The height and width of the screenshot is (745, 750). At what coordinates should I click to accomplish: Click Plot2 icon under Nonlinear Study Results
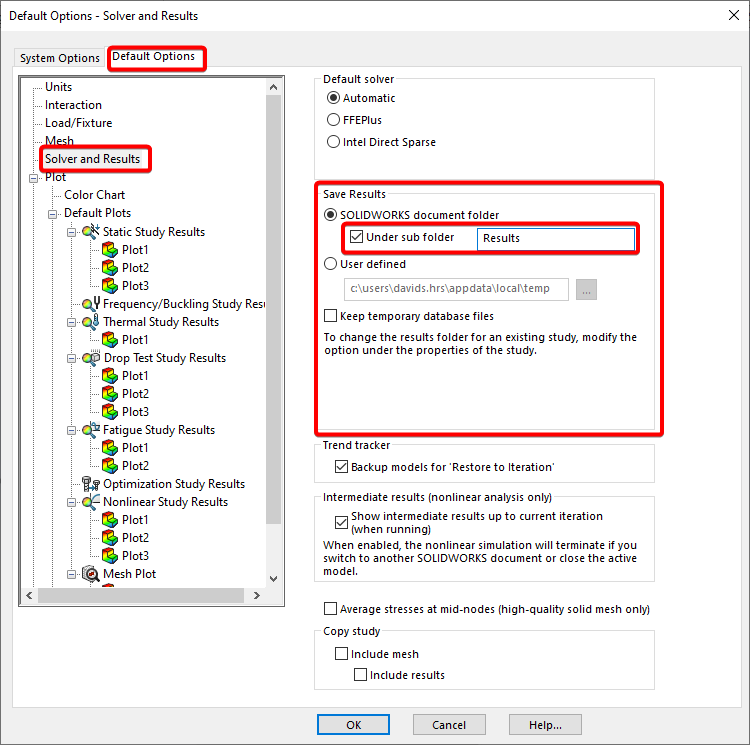click(x=110, y=538)
